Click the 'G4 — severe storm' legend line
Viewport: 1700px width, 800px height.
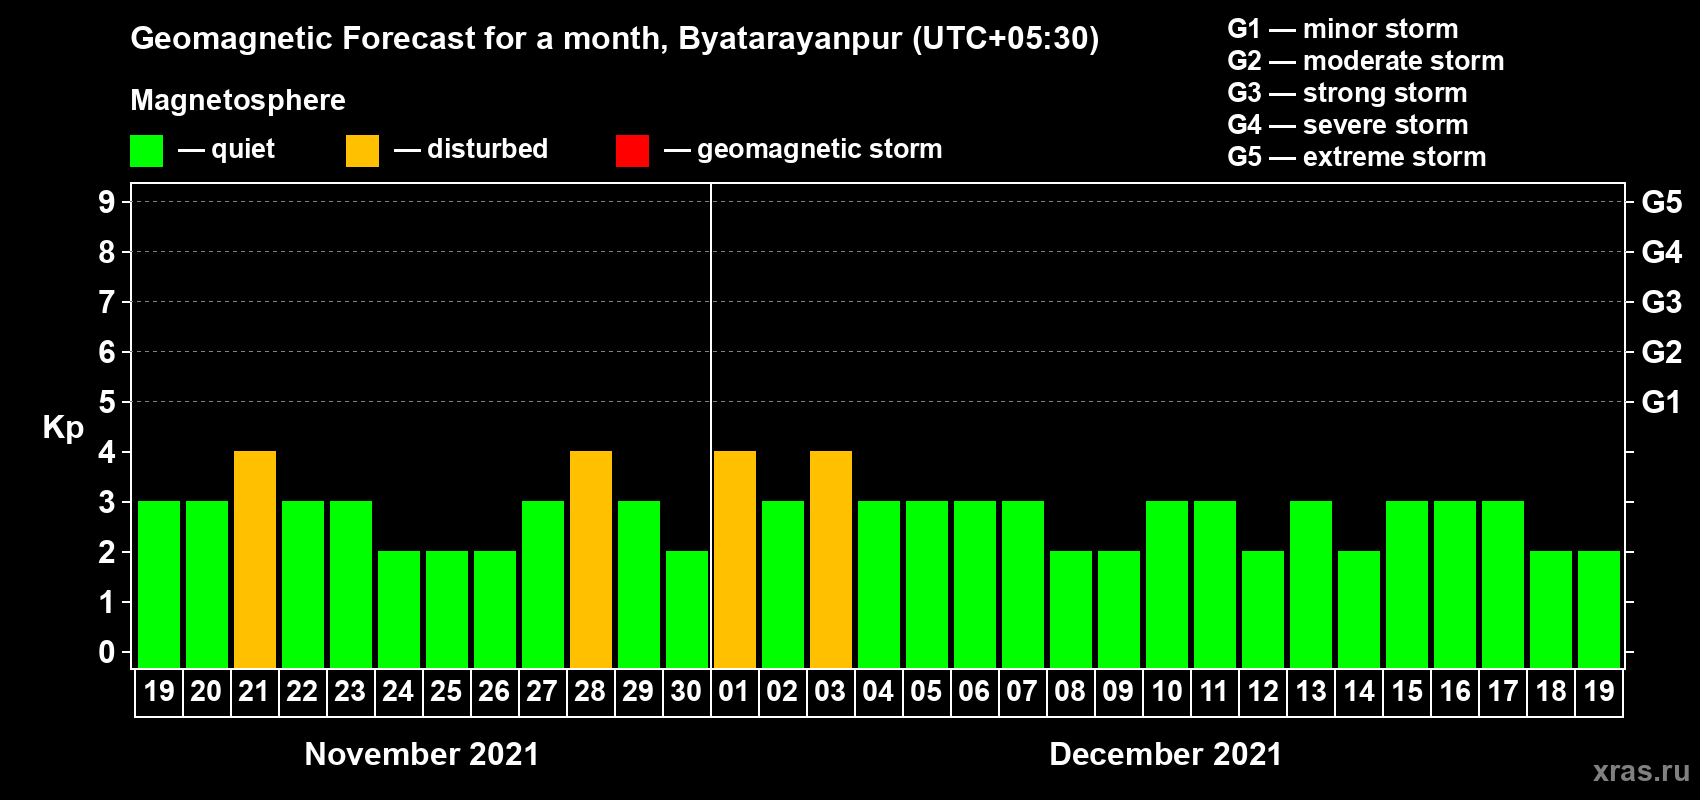1348,125
